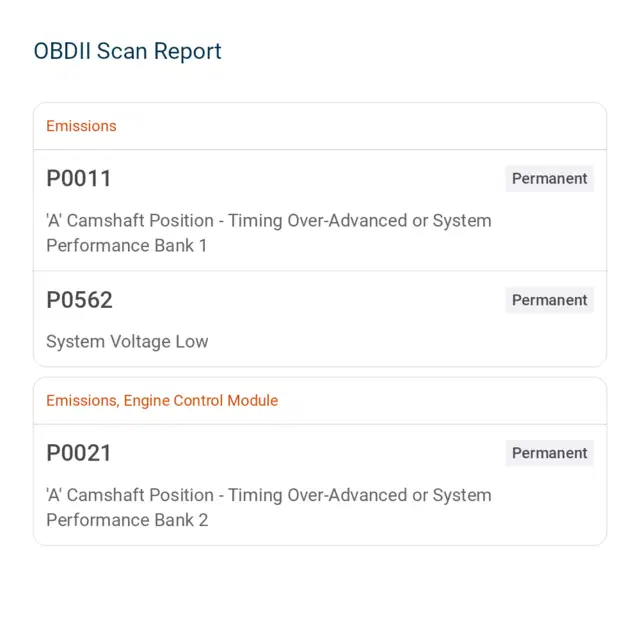This screenshot has height=640, width=640.
Task: Click 'Engine Control Module' orange text
Action: click(x=201, y=401)
